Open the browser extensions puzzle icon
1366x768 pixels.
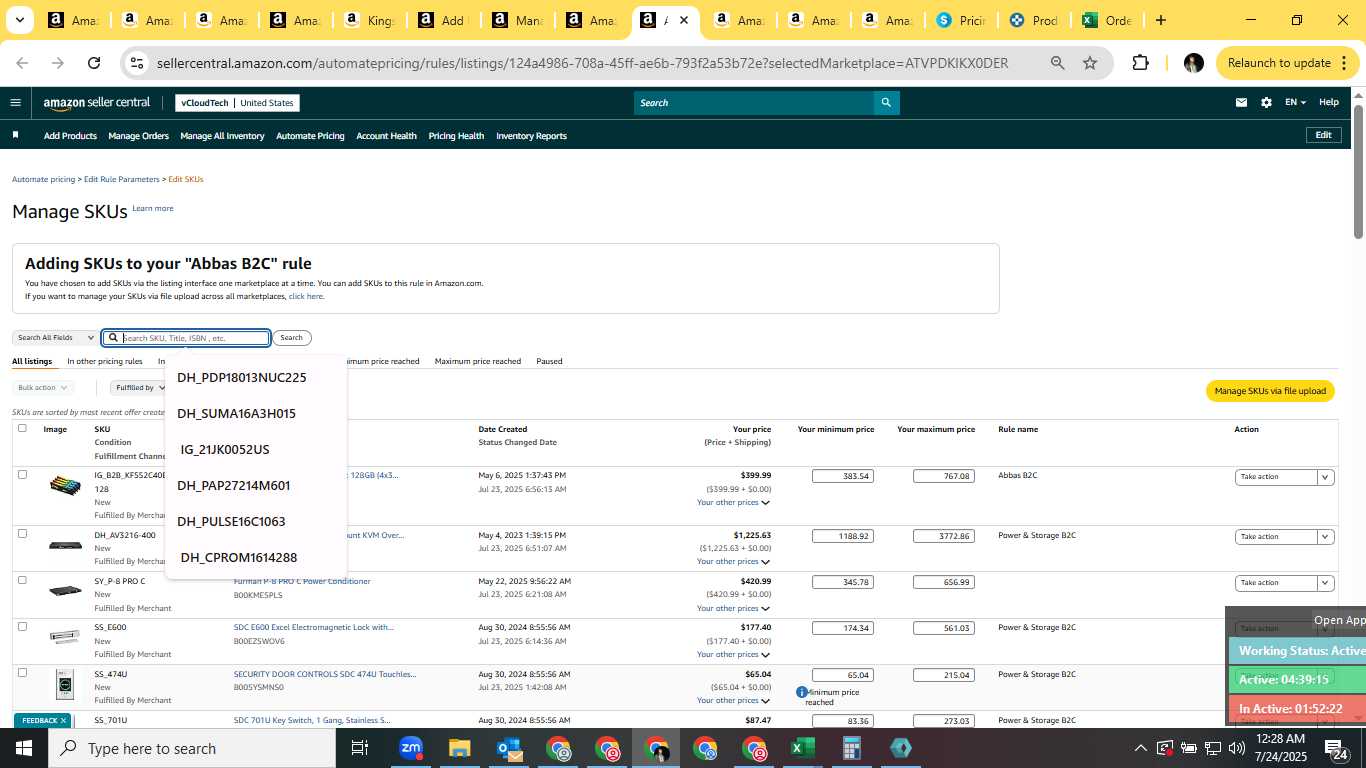1140,63
